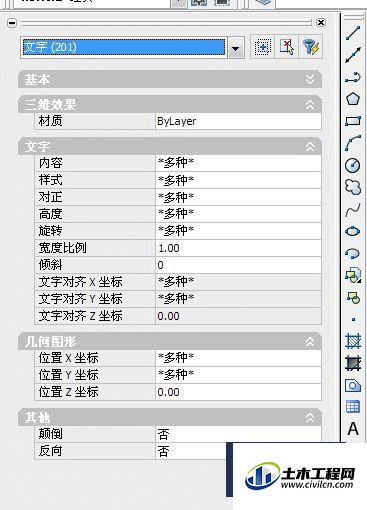Screen dimensions: 367x510
Task: Select the Arc tool
Action: (353, 143)
